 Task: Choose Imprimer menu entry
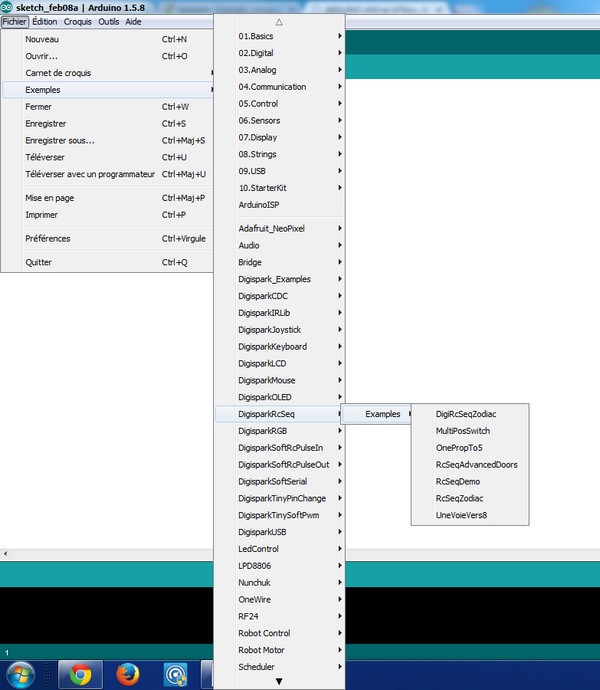[x=108, y=215]
